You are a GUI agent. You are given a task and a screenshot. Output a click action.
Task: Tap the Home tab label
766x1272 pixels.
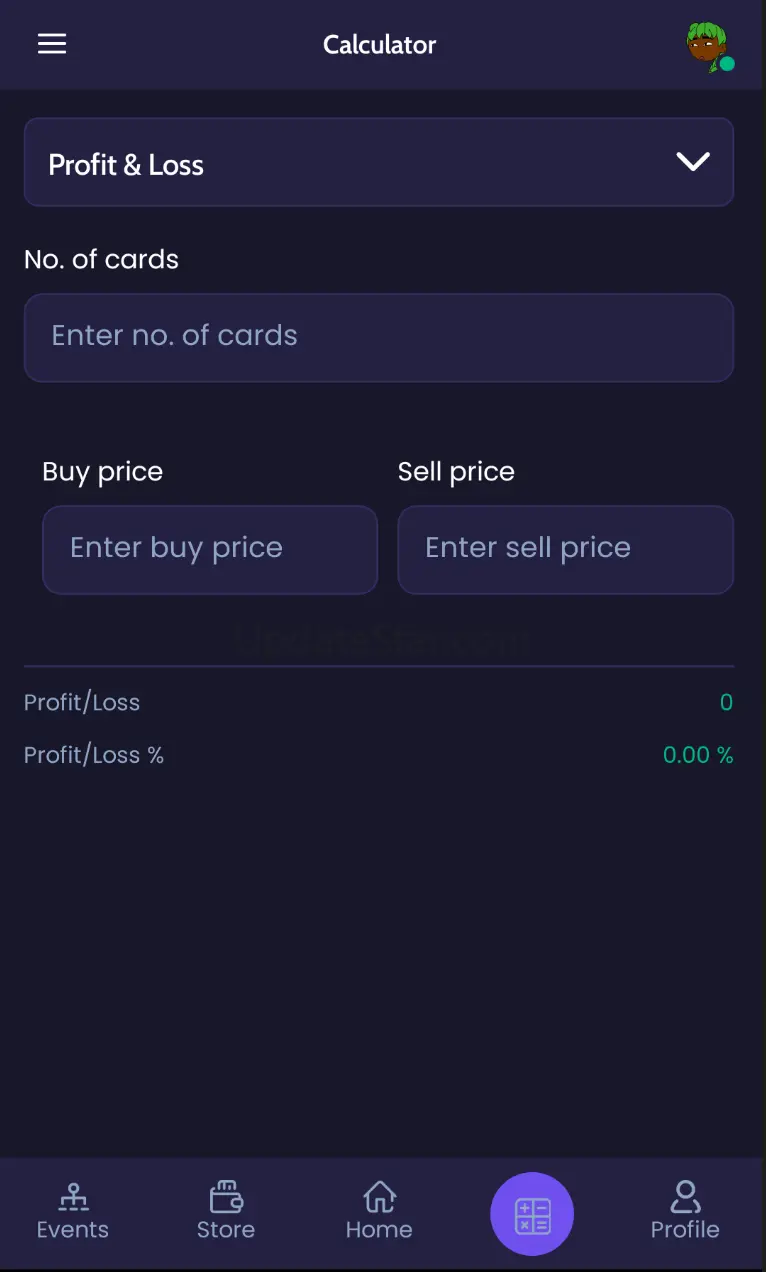coord(379,1230)
